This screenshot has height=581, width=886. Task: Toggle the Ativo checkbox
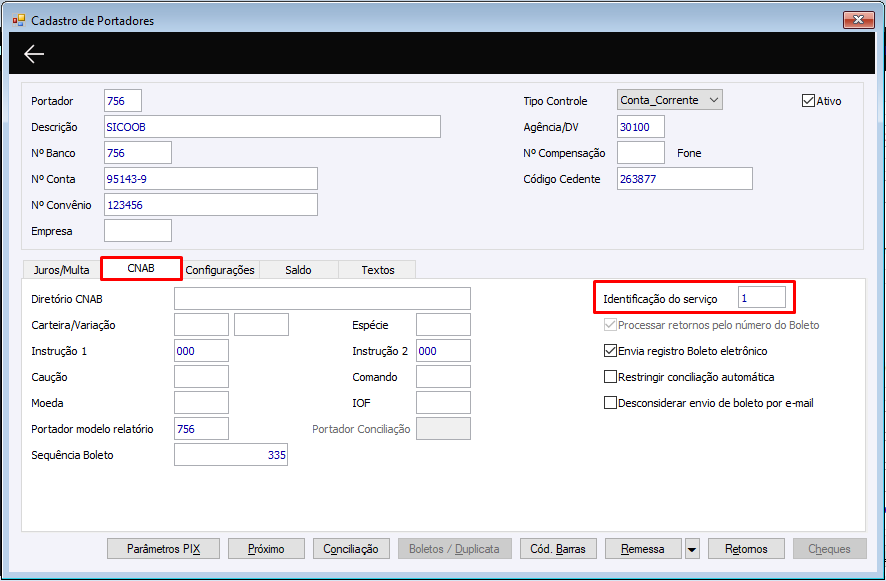808,101
